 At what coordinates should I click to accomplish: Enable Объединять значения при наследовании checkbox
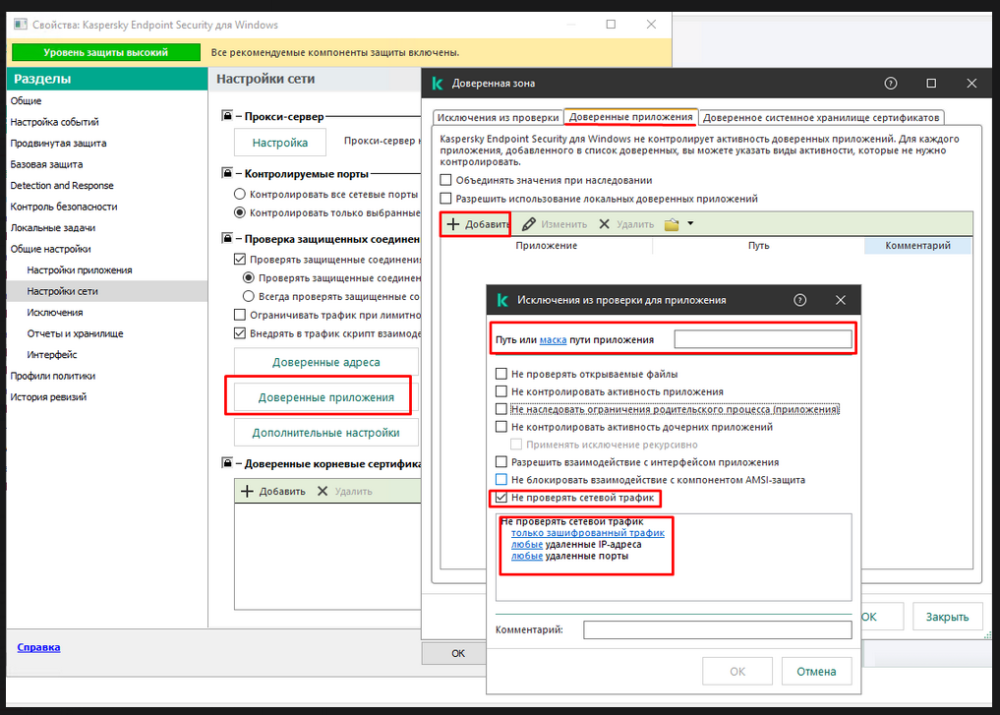coord(446,180)
